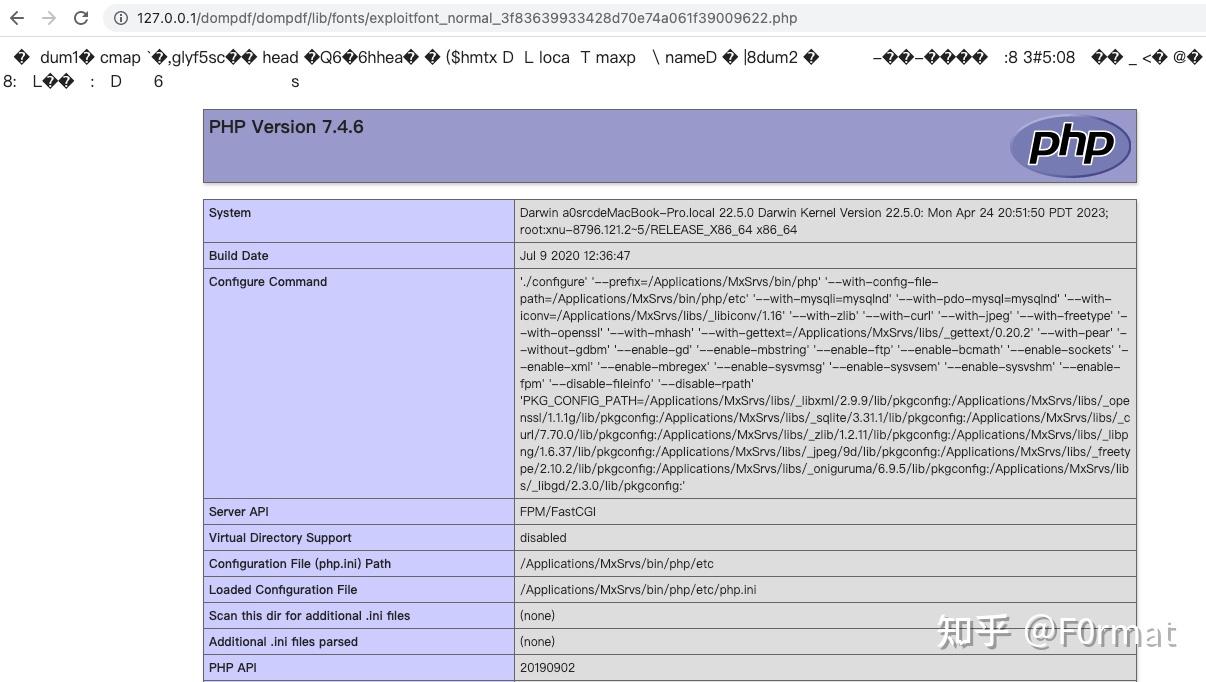This screenshot has height=682, width=1206.
Task: Click the forward navigation arrow
Action: pyautogui.click(x=48, y=17)
